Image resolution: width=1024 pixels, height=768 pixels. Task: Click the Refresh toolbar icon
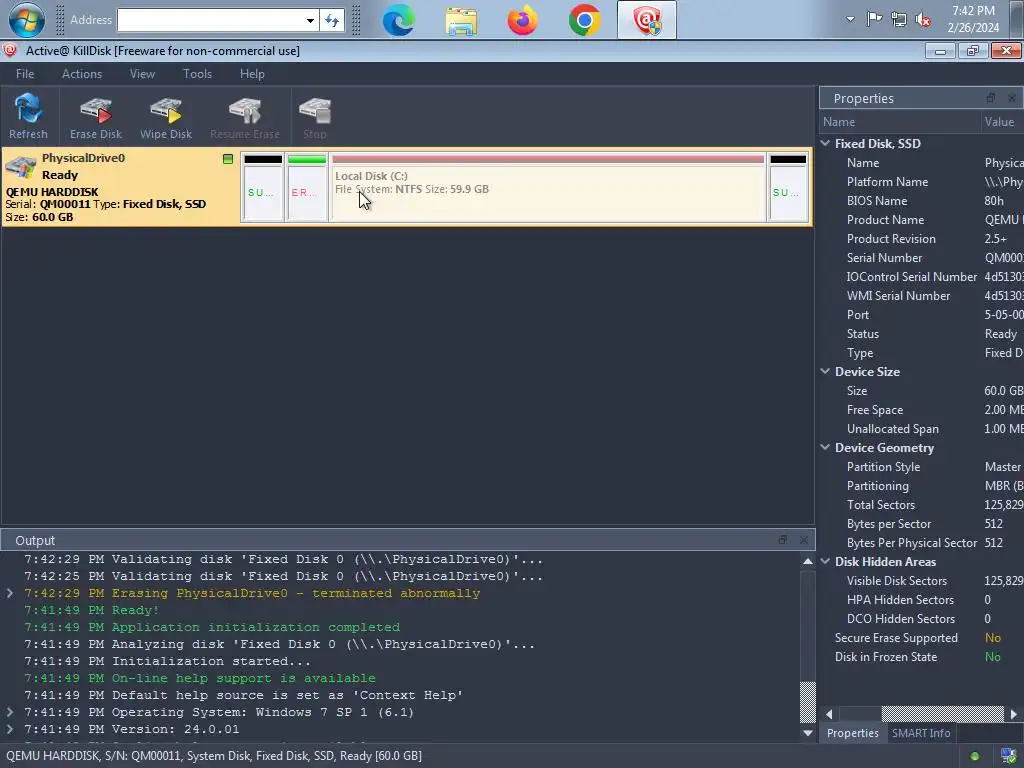point(28,117)
